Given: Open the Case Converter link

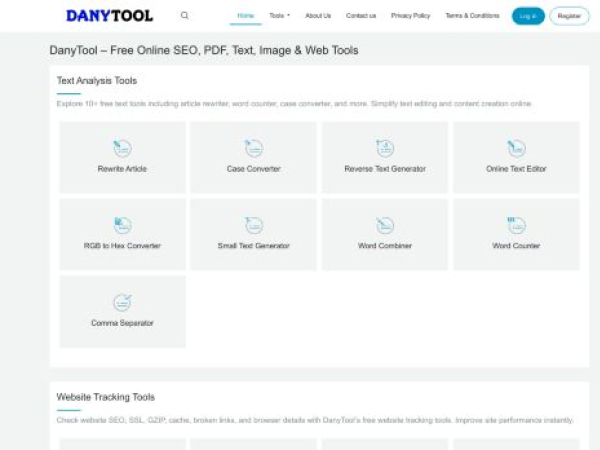Looking at the screenshot, I should (254, 169).
